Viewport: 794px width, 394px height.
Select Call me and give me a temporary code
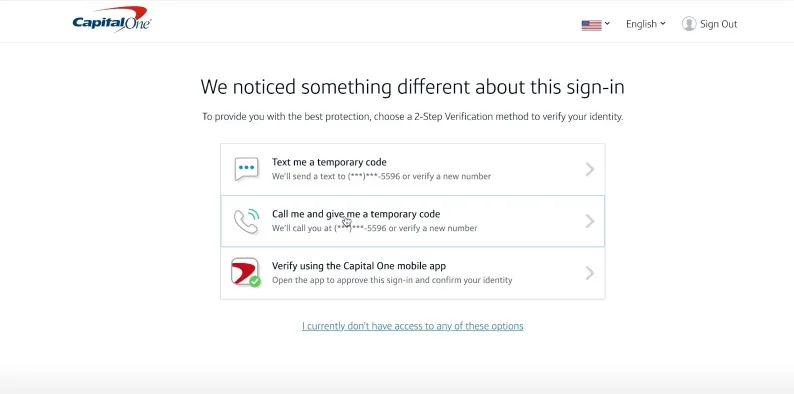pos(413,221)
